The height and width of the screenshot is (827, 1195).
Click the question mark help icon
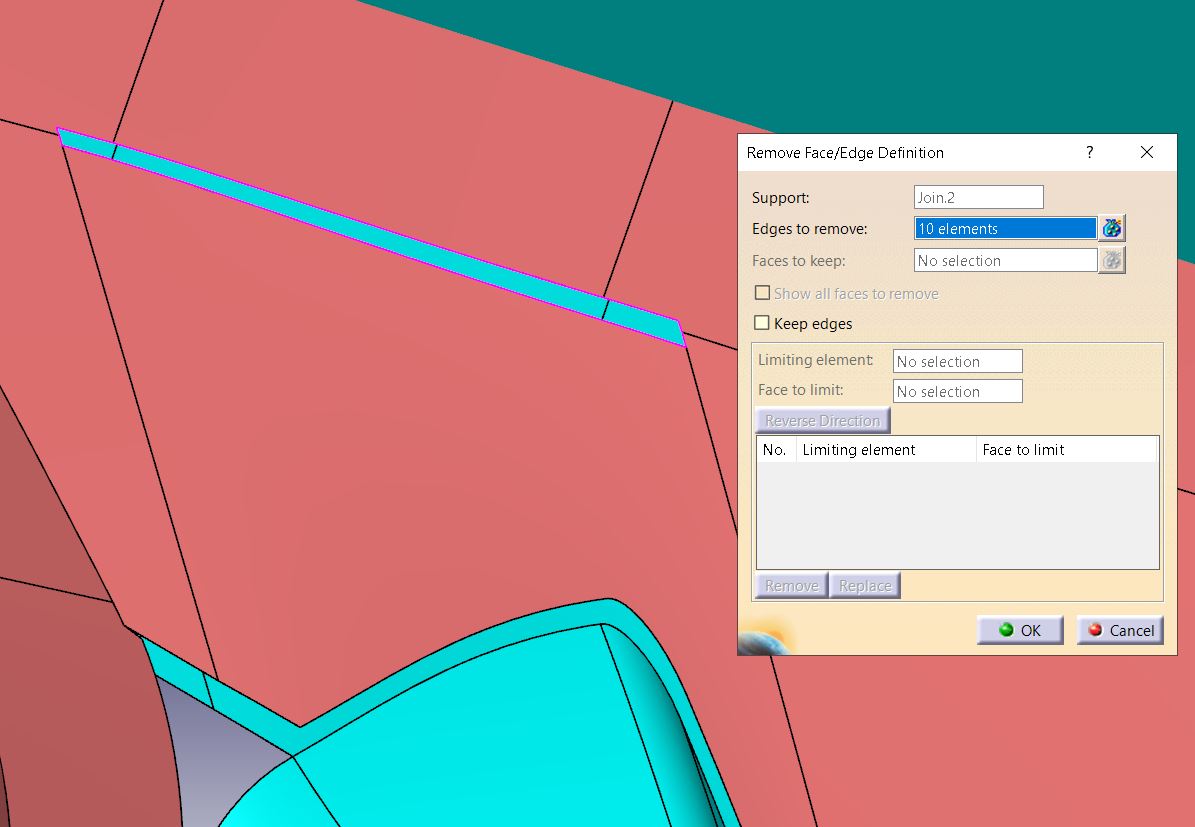coord(1089,152)
